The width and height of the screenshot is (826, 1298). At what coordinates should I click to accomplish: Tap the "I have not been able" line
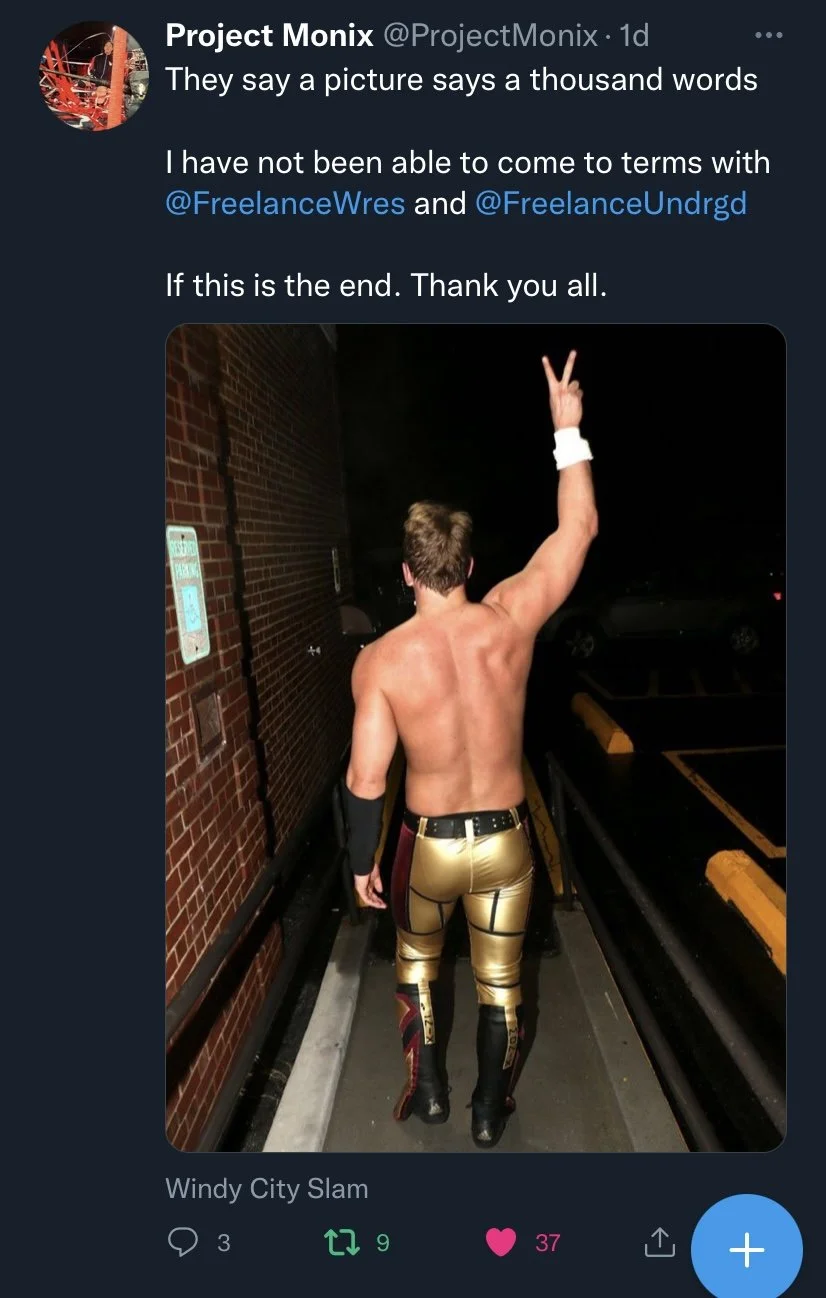point(468,162)
